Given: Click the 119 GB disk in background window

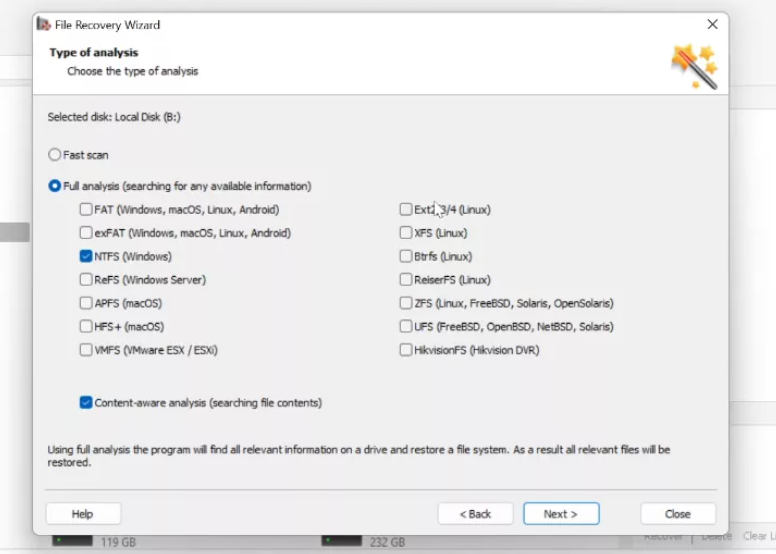Looking at the screenshot, I should point(94,542).
